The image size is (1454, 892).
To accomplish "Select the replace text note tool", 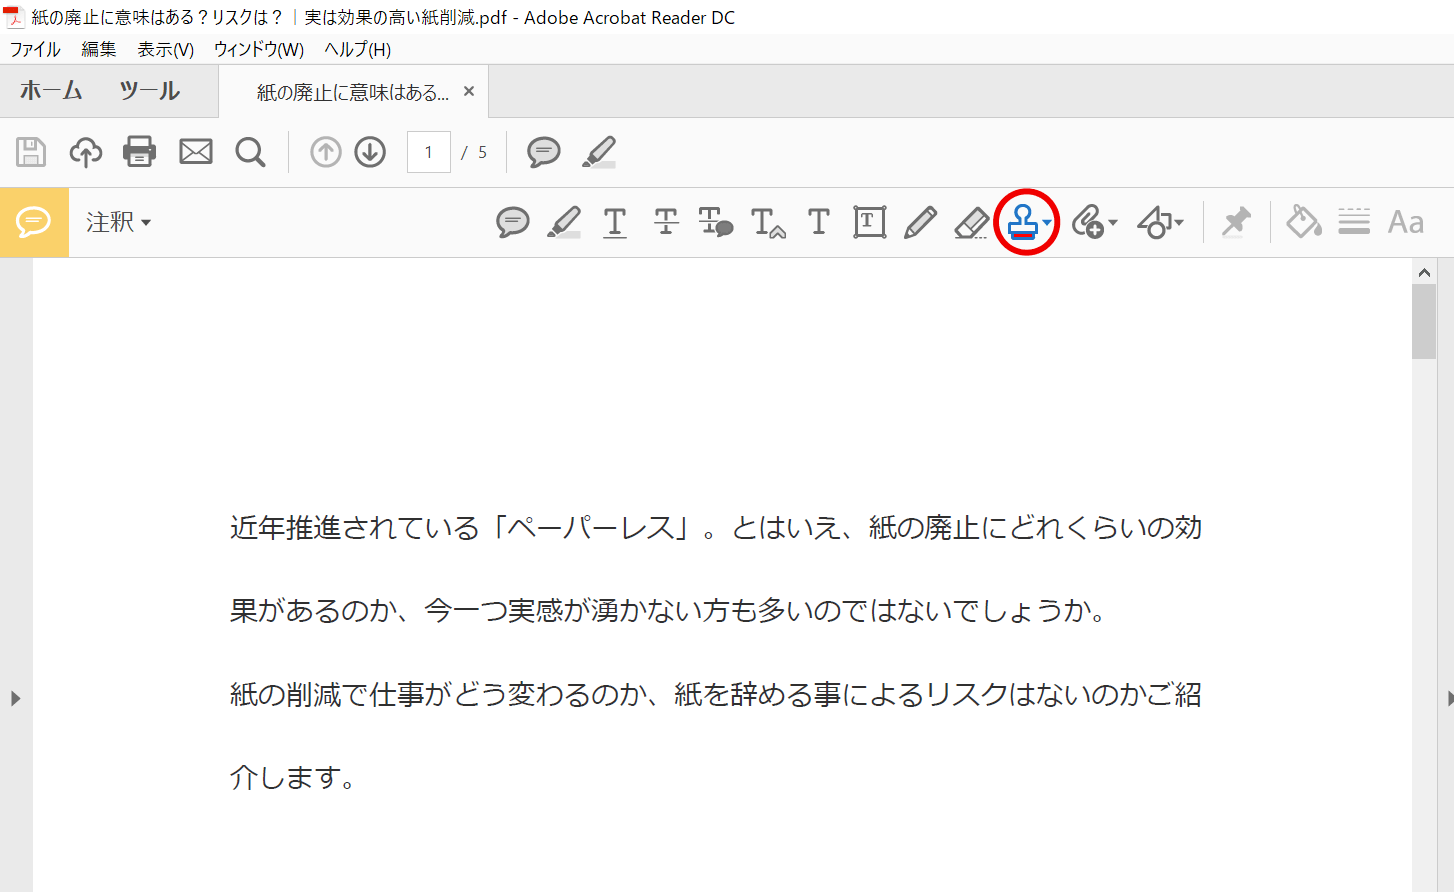I will click(x=716, y=222).
